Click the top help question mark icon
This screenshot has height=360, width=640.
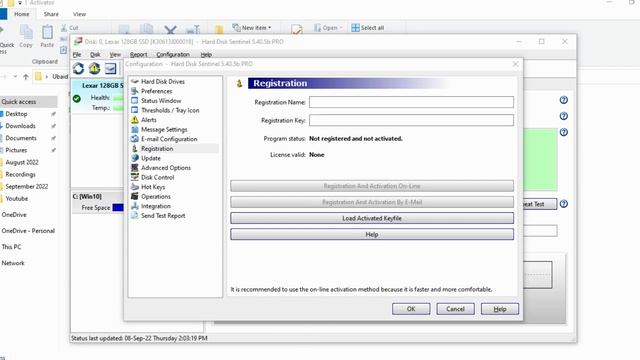pyautogui.click(x=564, y=100)
